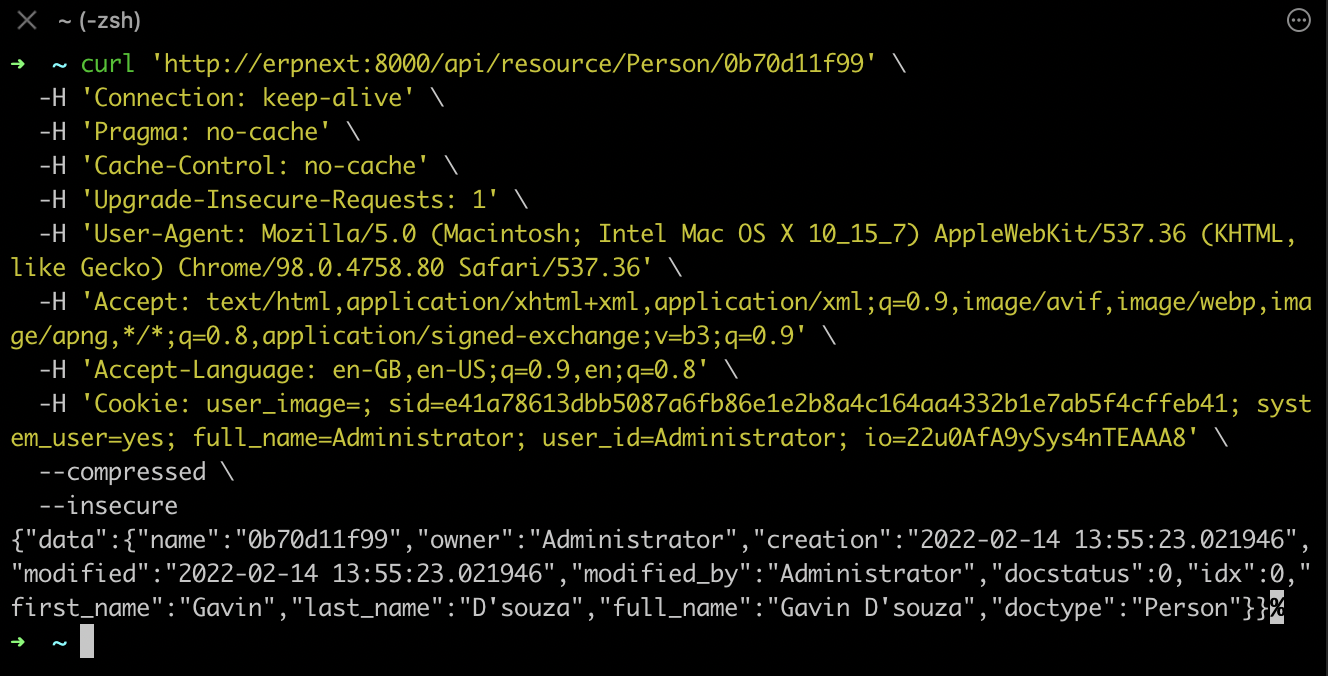The width and height of the screenshot is (1328, 676).
Task: Click the highlighted % end-of-output marker
Action: tap(1276, 608)
